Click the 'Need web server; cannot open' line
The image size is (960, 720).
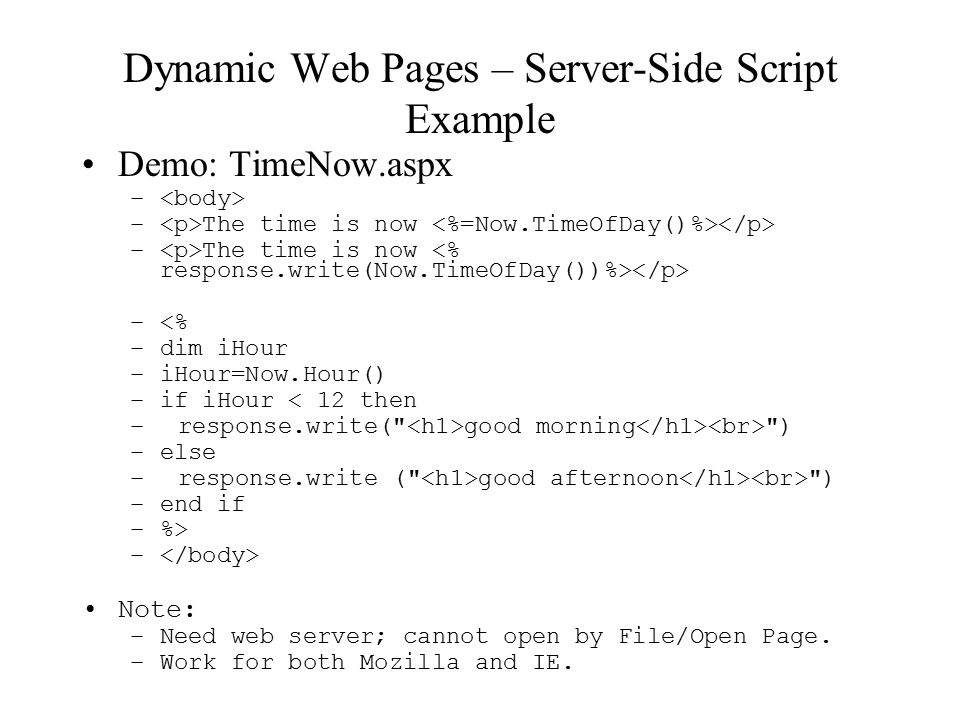[495, 636]
